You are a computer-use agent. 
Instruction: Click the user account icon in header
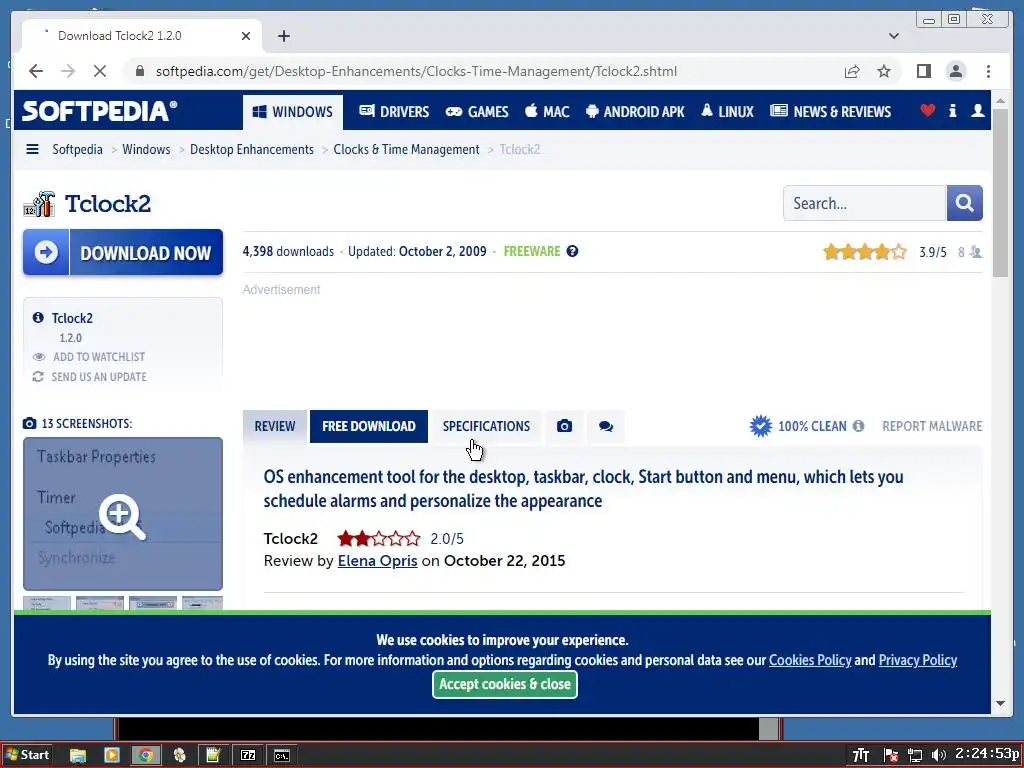coord(978,110)
